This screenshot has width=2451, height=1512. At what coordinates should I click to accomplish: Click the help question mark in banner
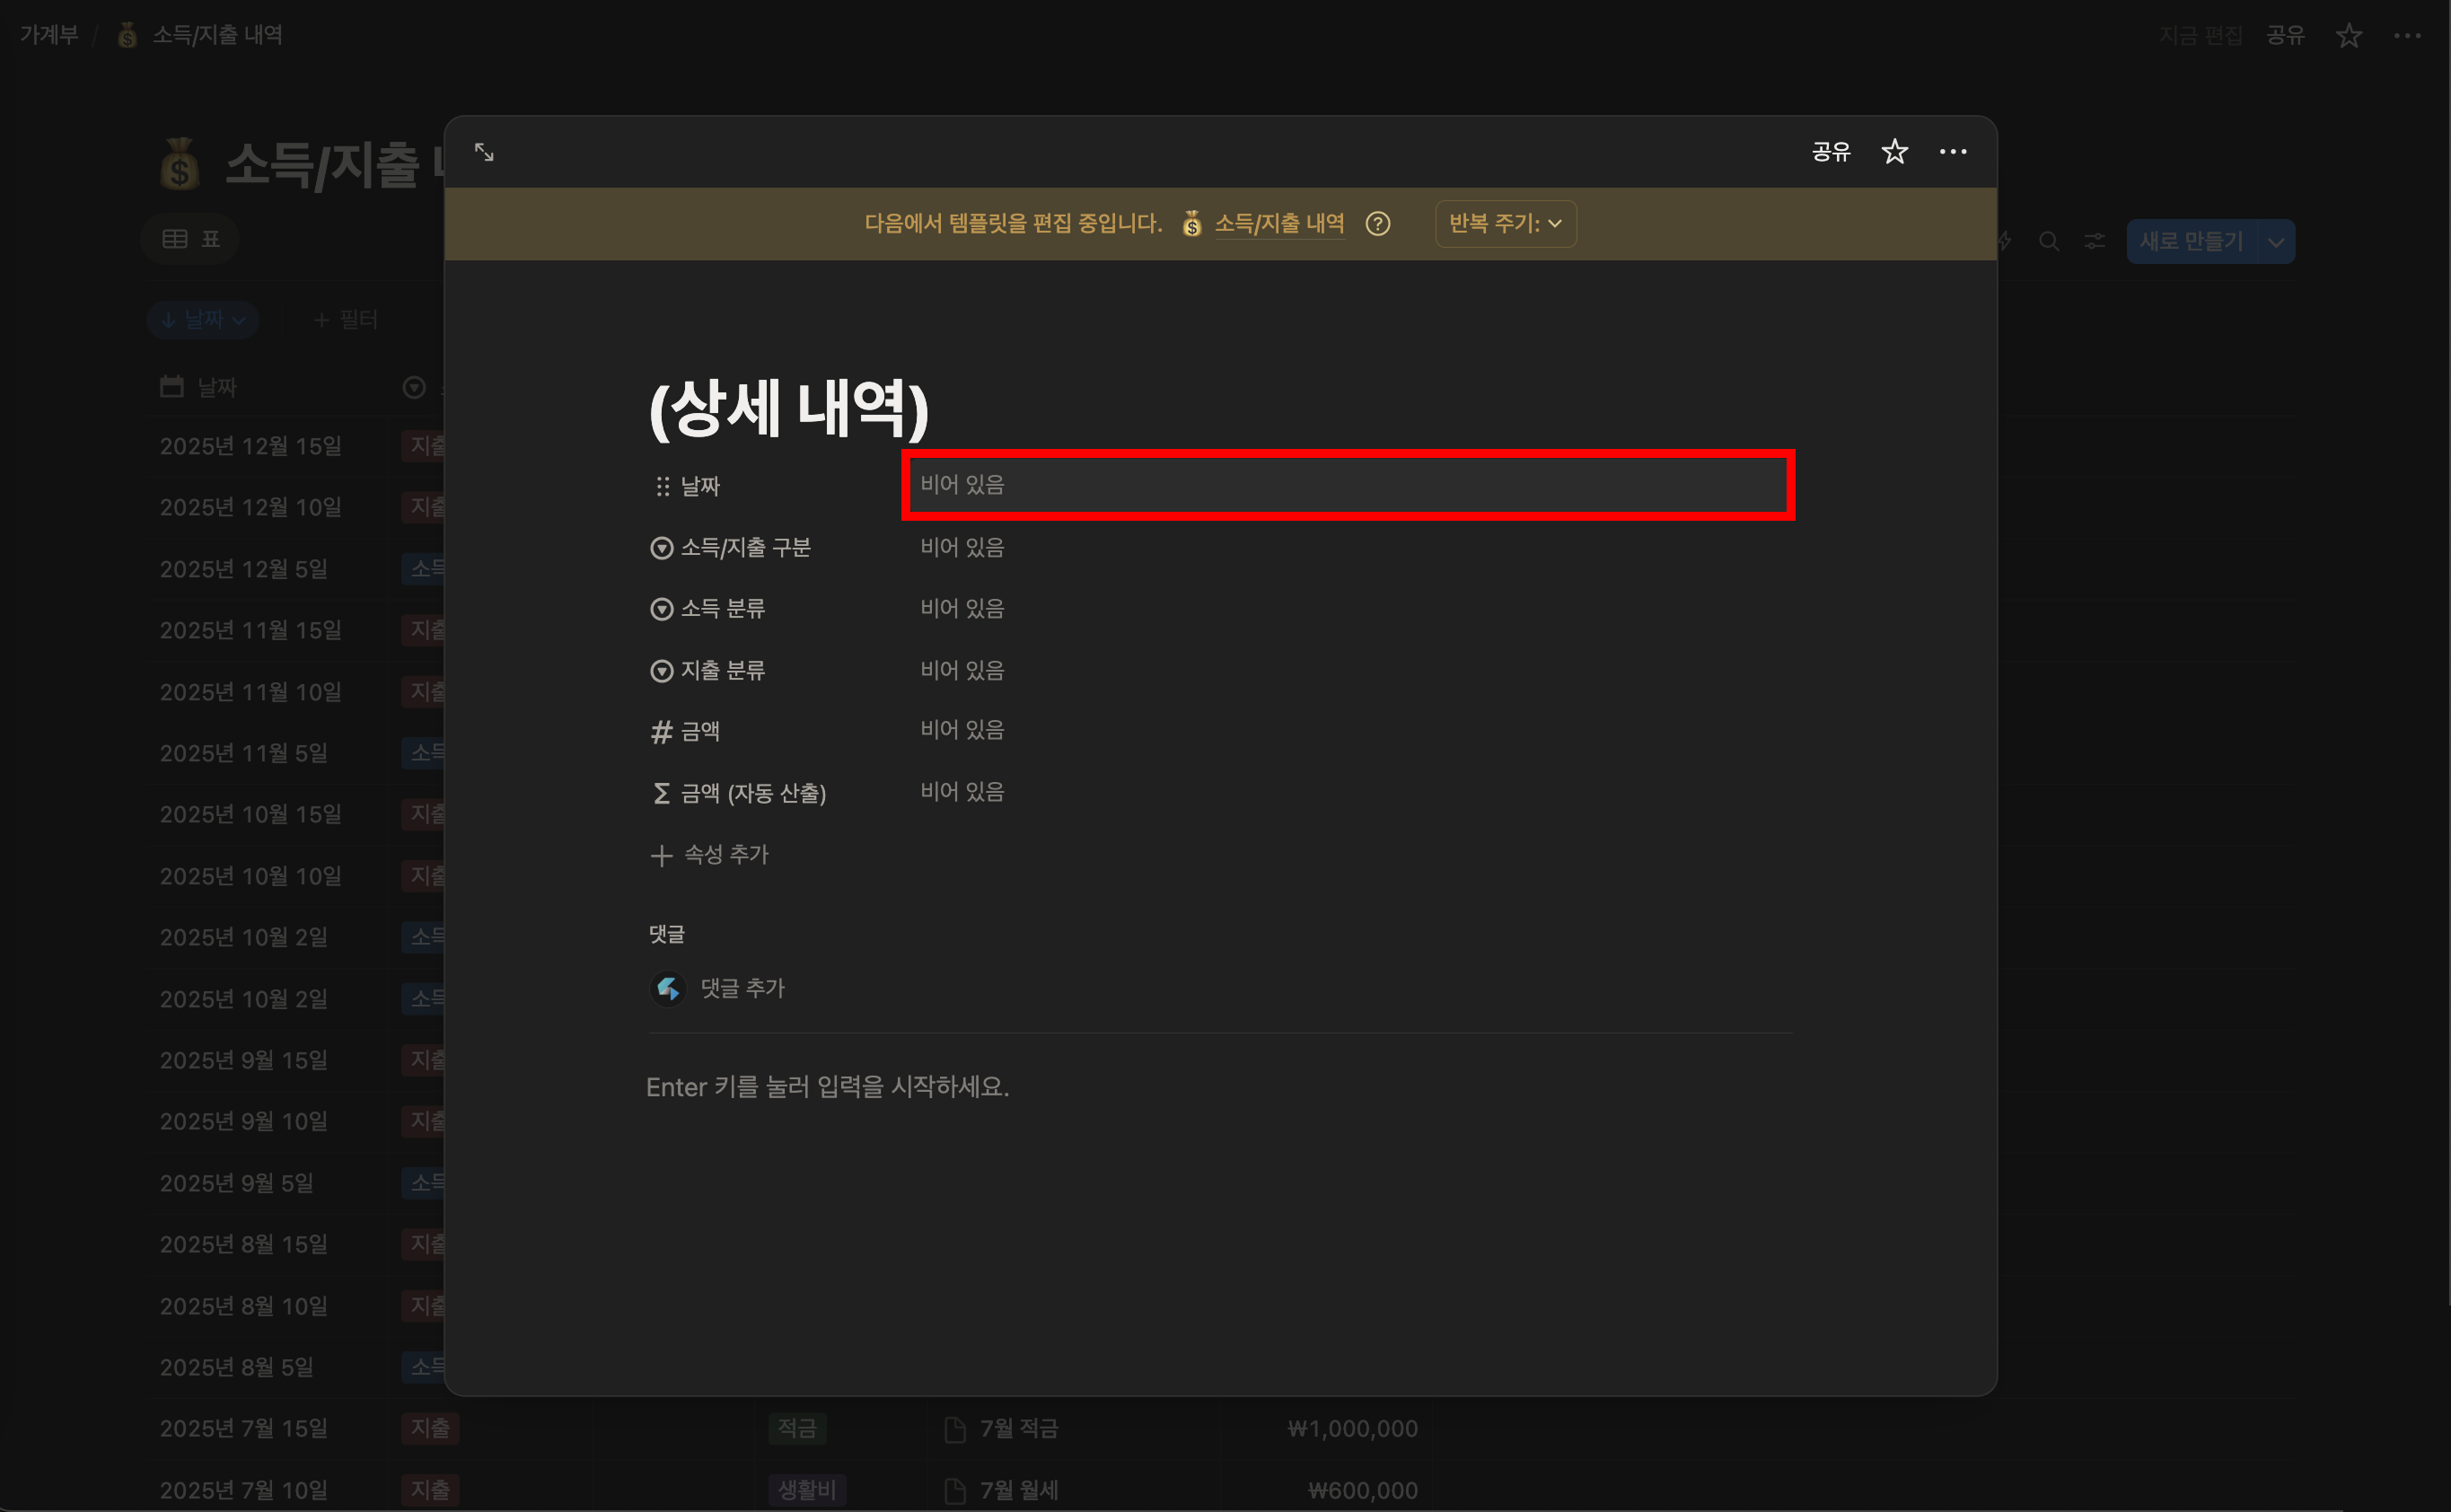click(1377, 224)
